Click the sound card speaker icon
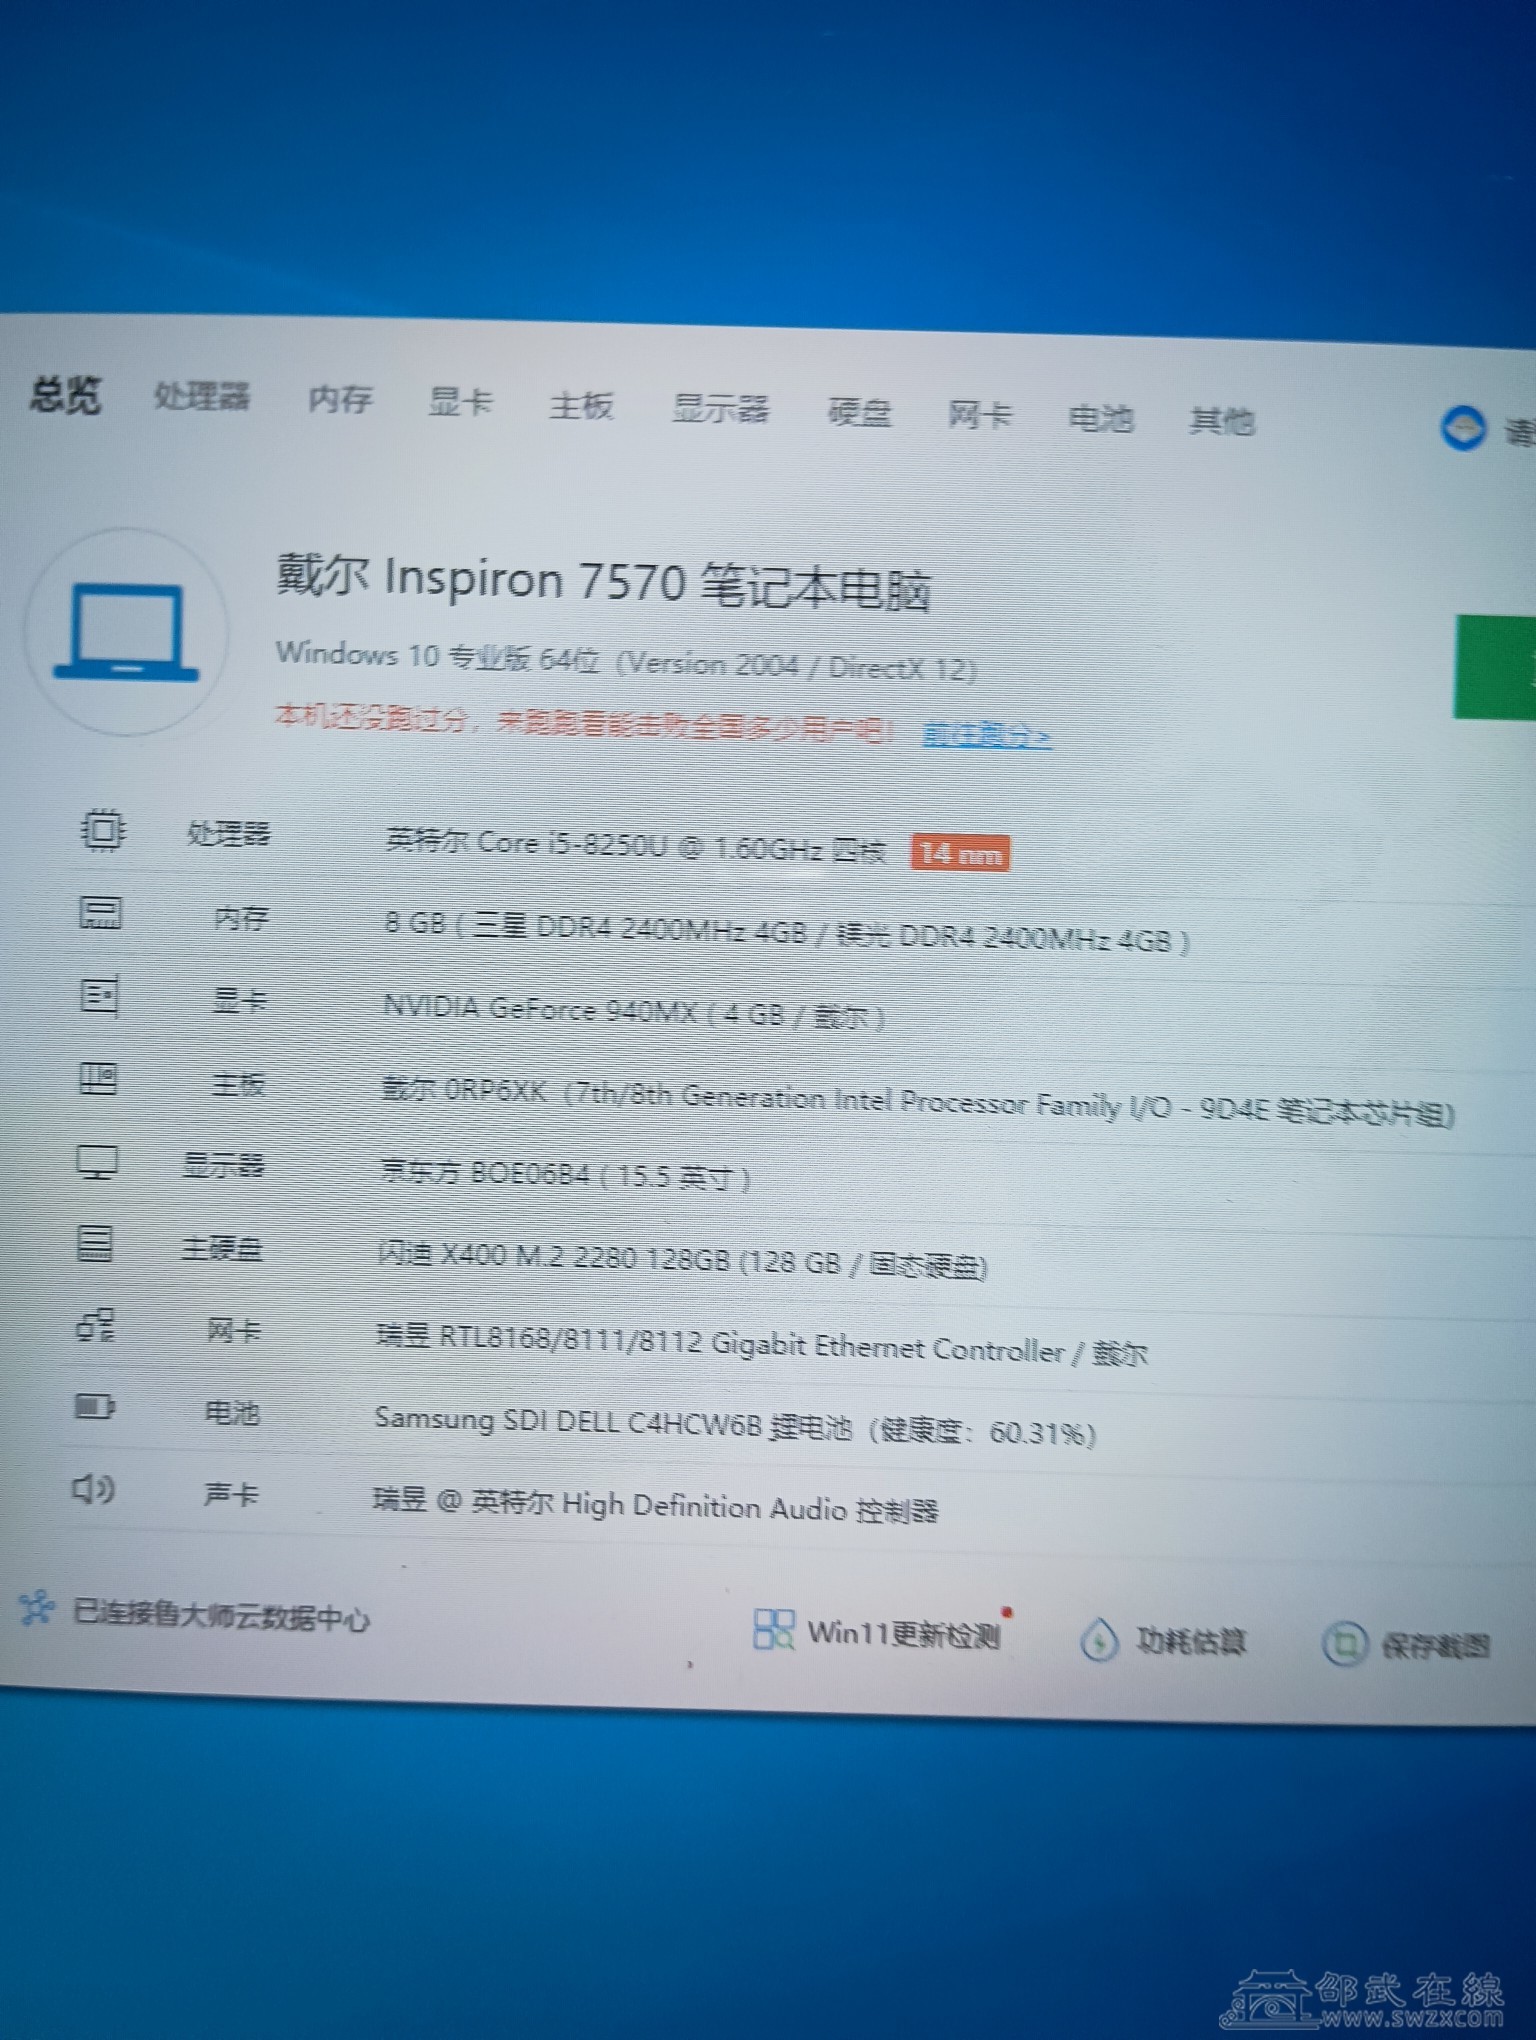Viewport: 1536px width, 2040px height. [x=94, y=1490]
